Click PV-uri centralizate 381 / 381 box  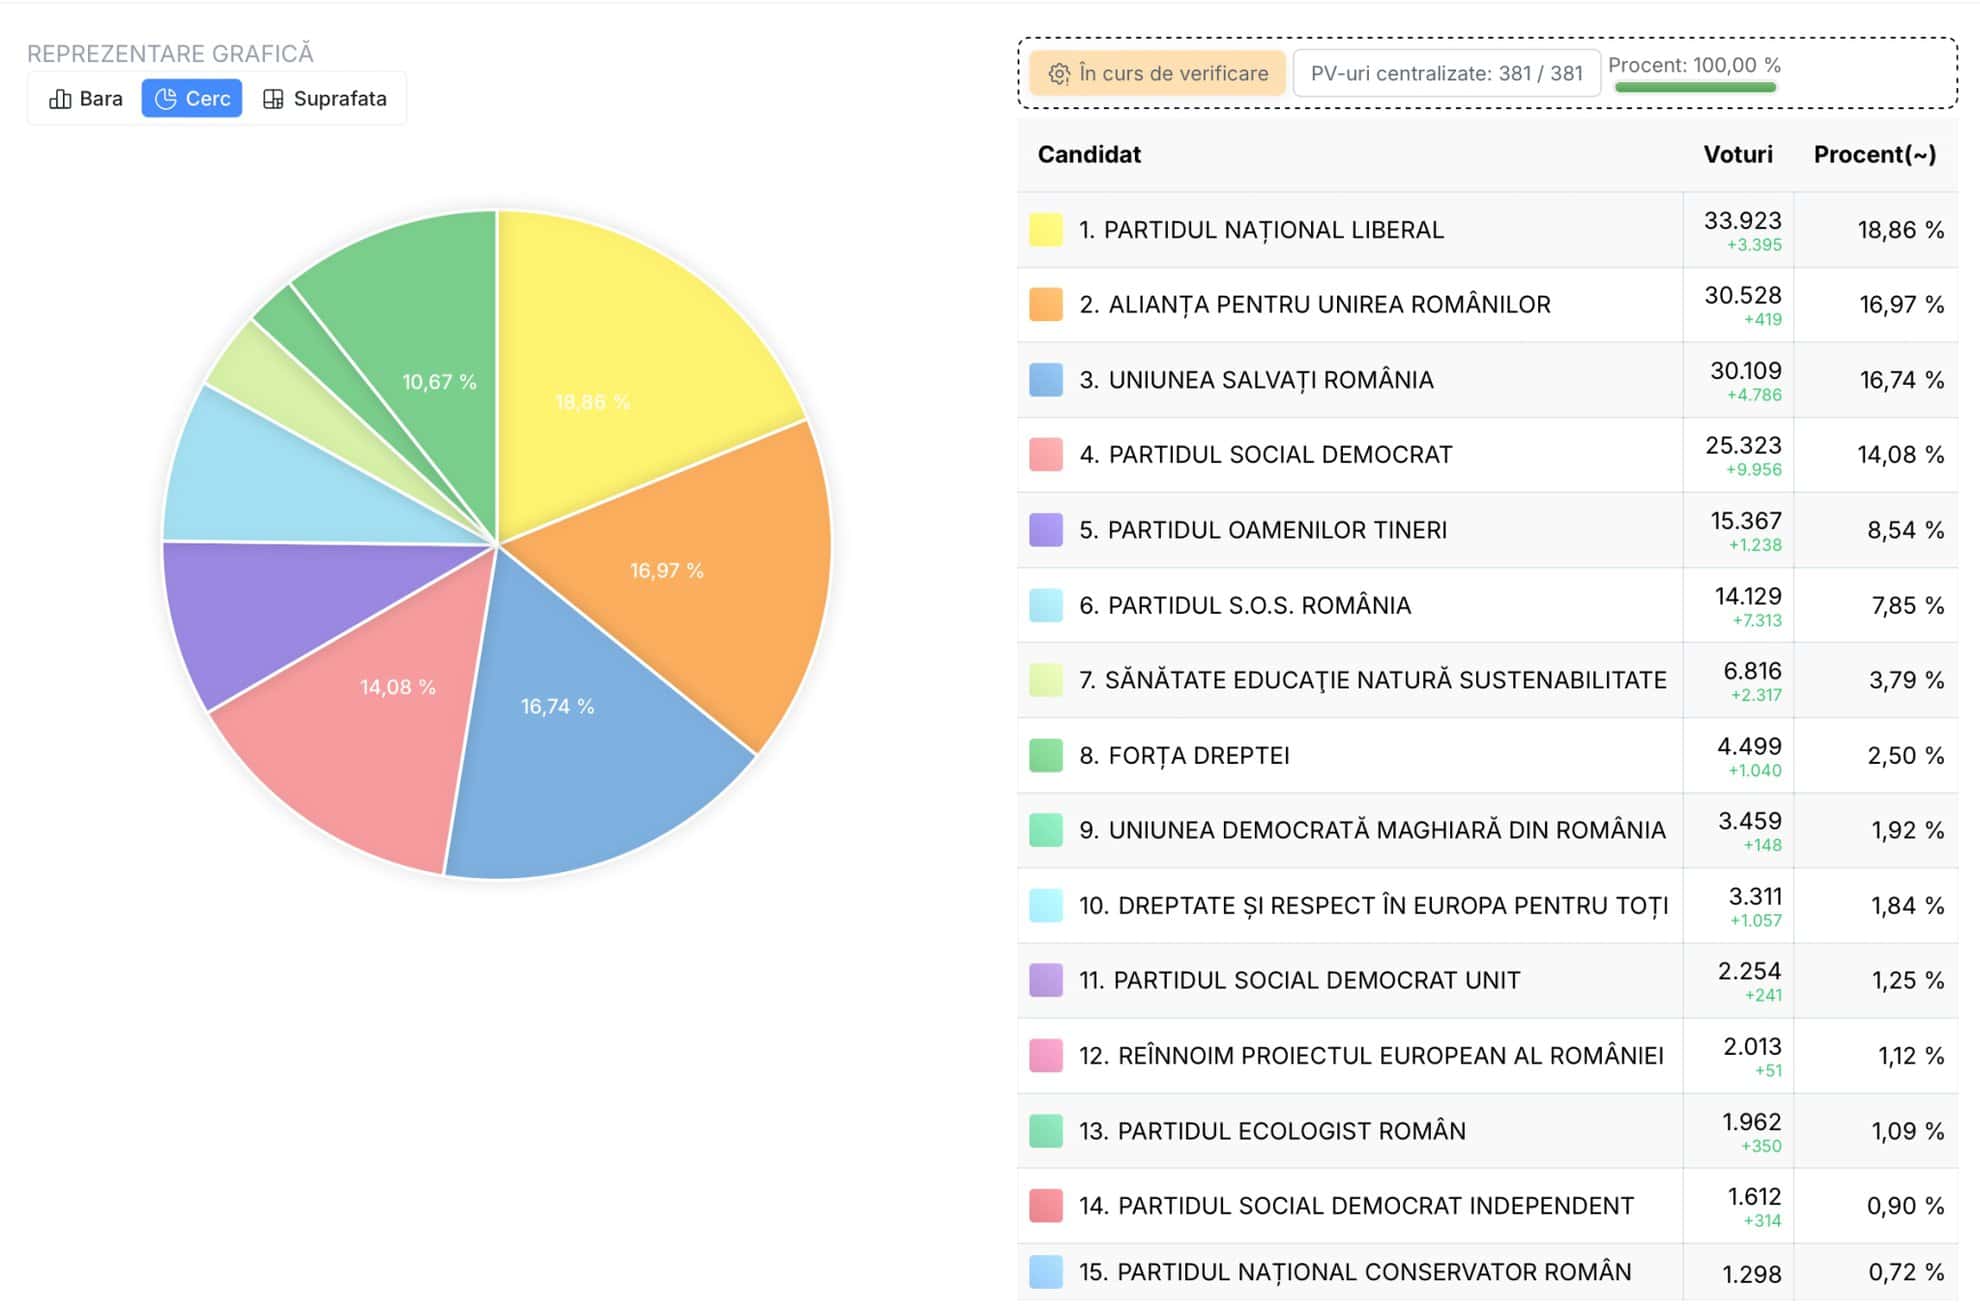click(1446, 74)
